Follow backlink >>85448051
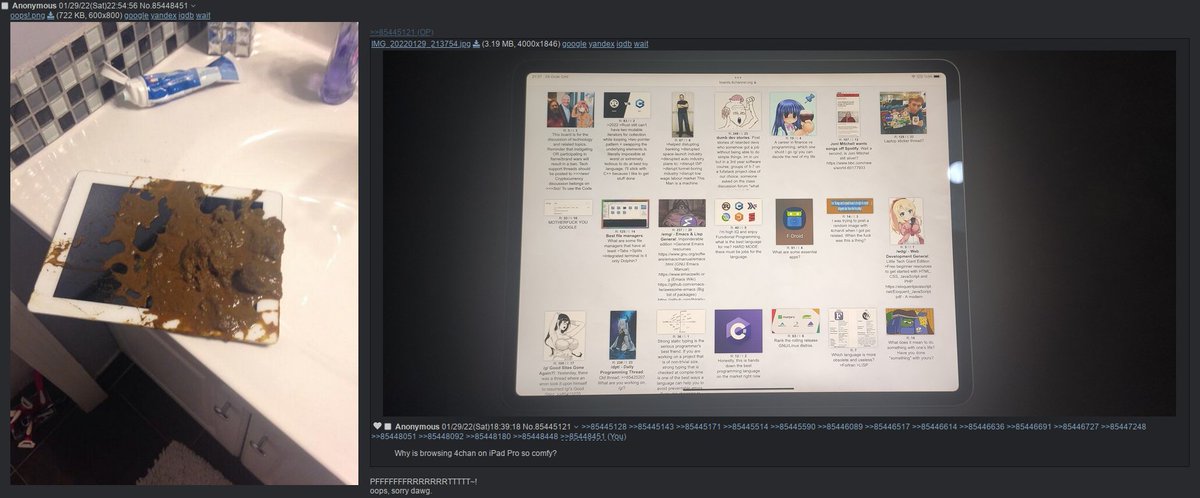 (x=394, y=437)
